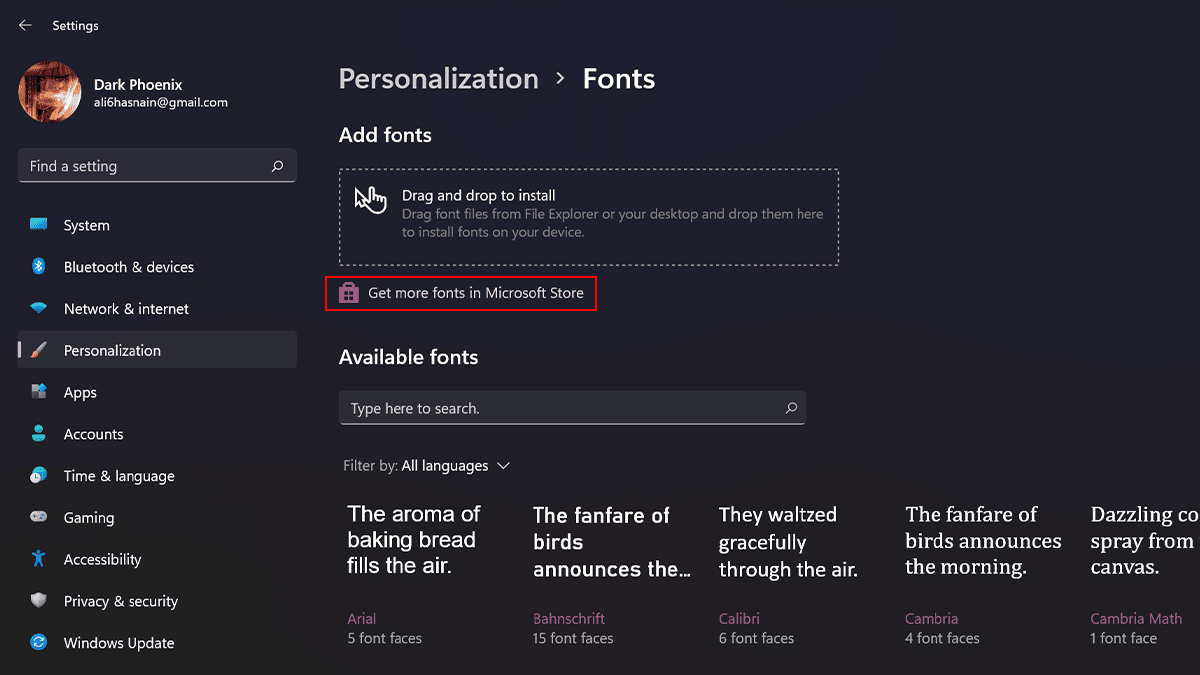Click the Find a setting search box
The image size is (1200, 675).
click(157, 165)
